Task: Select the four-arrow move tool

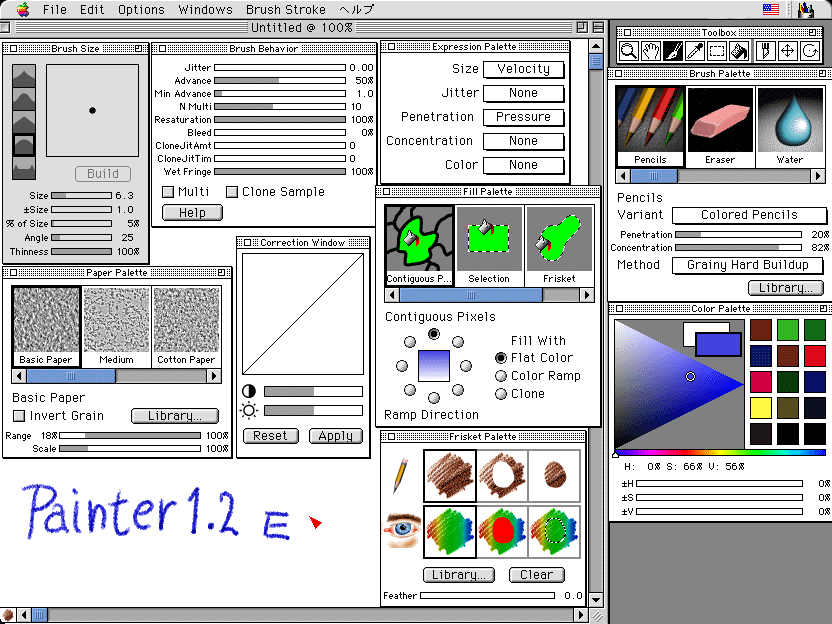Action: (x=787, y=51)
